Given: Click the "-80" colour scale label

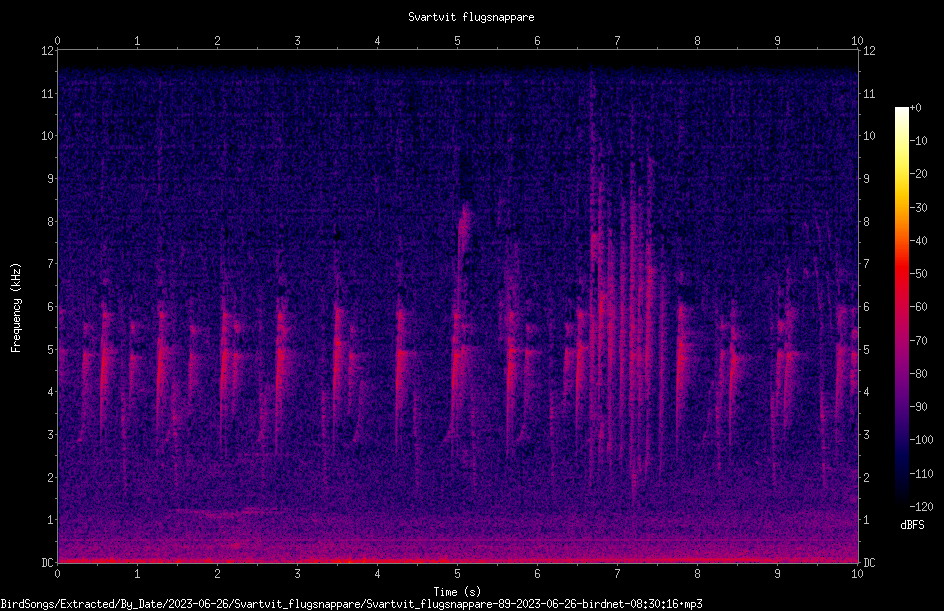Looking at the screenshot, I should 919,374.
